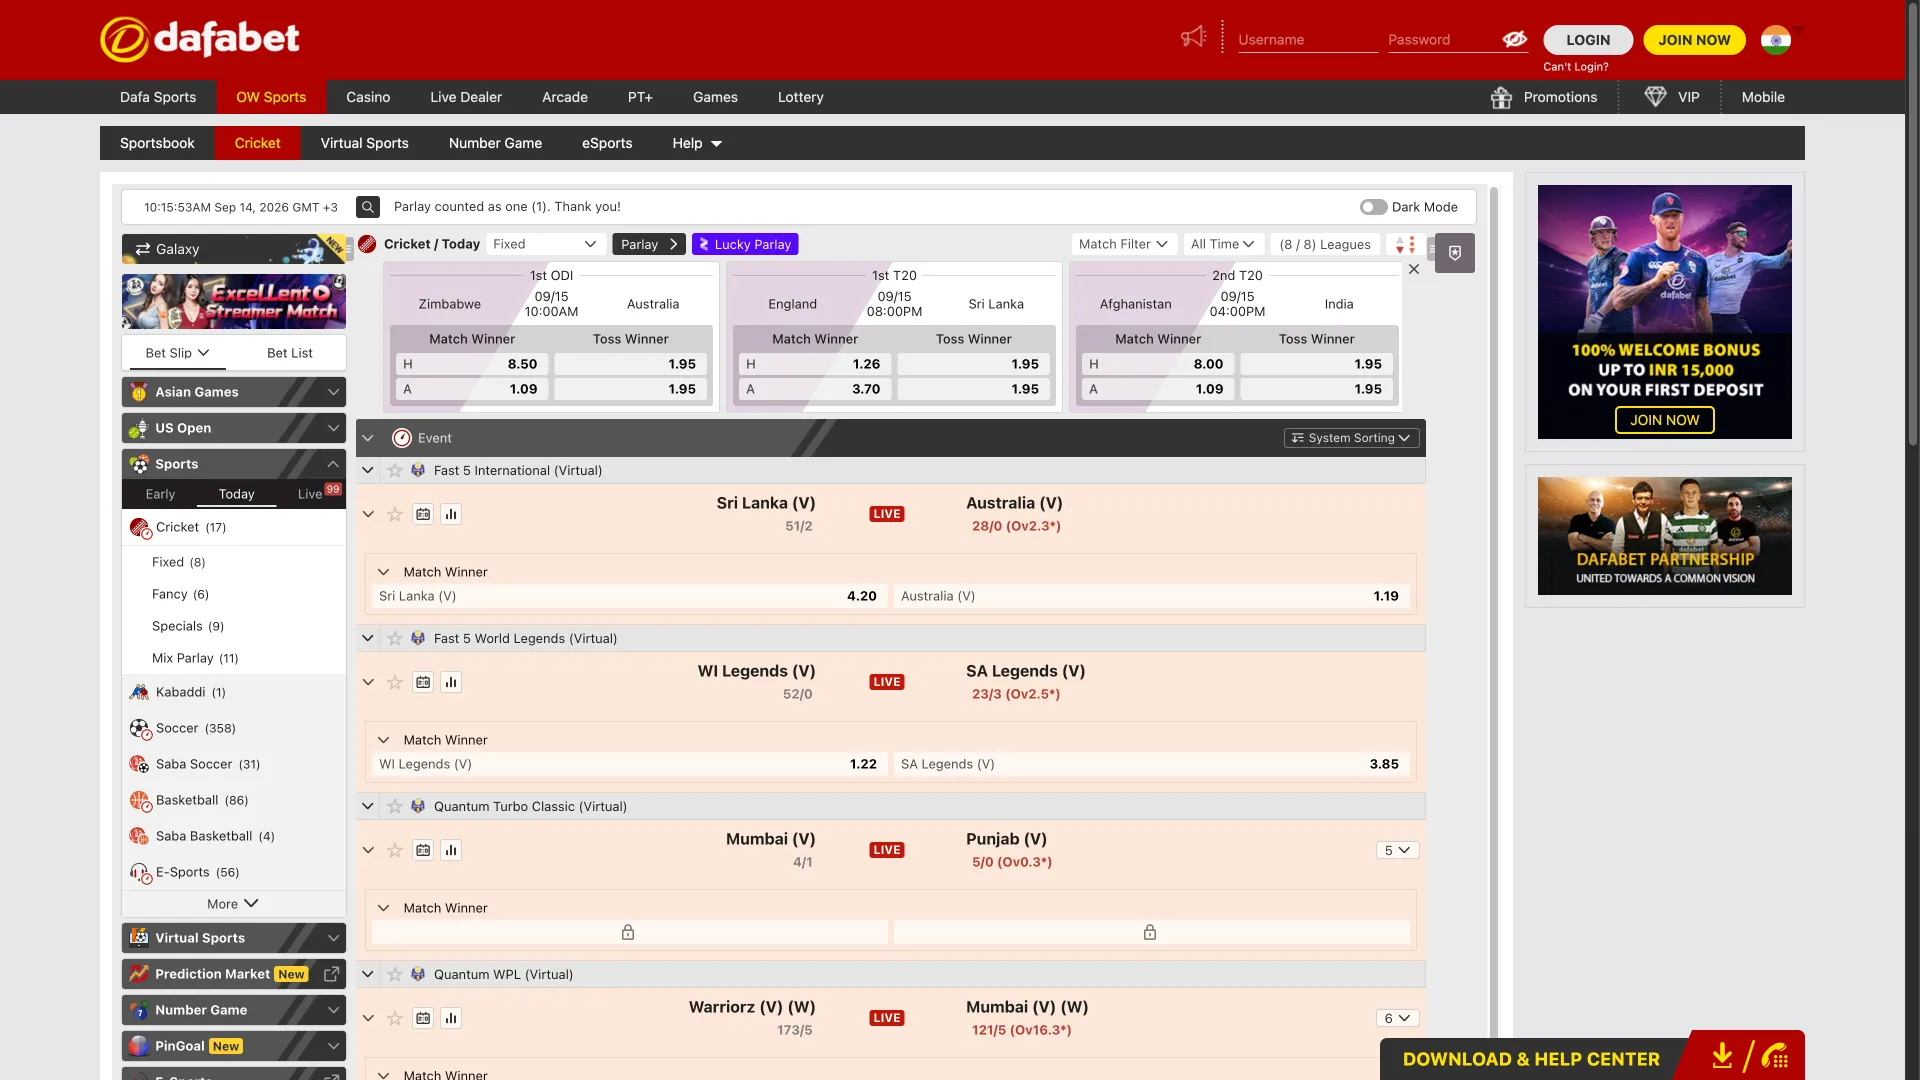Favorite the Quantum WPL league star

(395, 975)
